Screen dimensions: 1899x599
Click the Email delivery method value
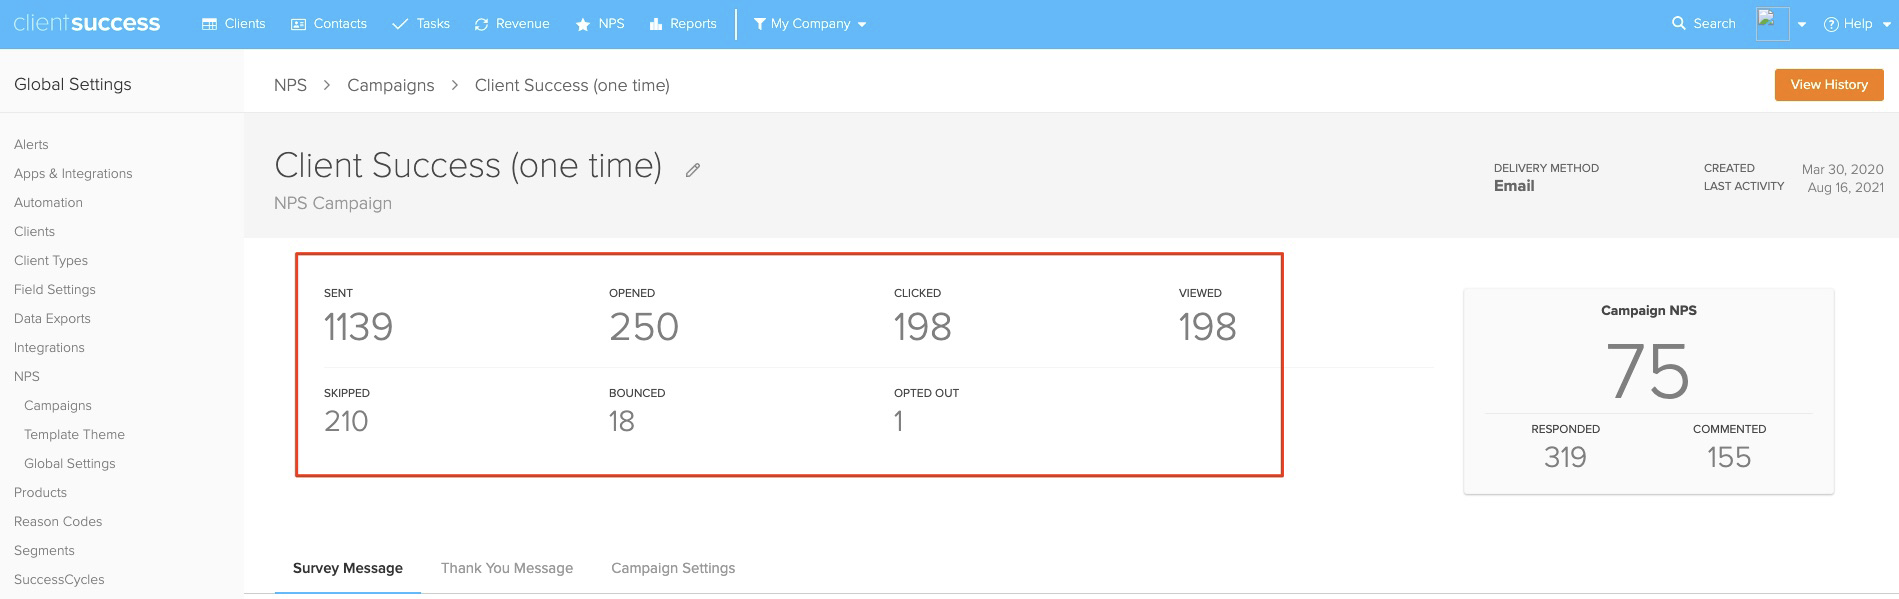coord(1514,186)
